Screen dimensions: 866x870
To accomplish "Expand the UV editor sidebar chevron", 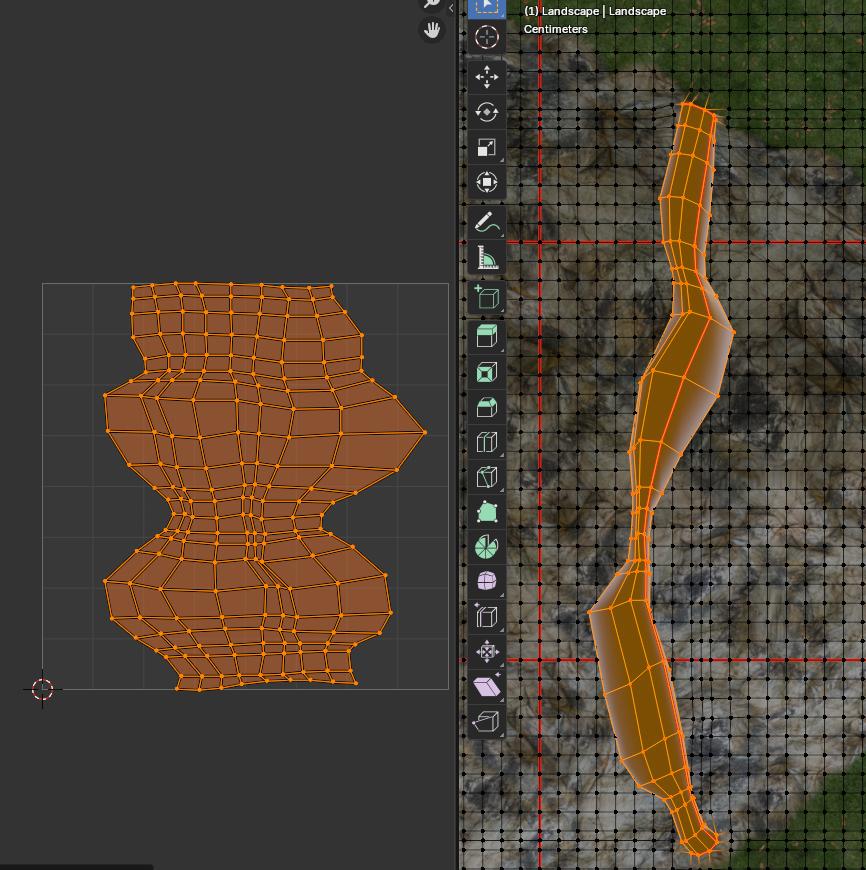I will point(451,8).
